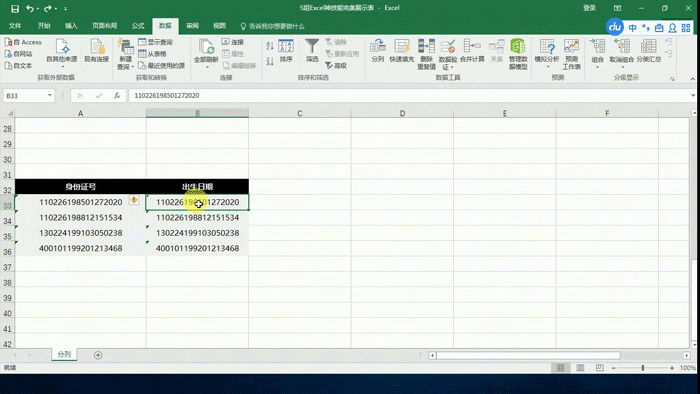
Task: Expand Data Validation (数据验证) dropdown
Action: tap(452, 67)
